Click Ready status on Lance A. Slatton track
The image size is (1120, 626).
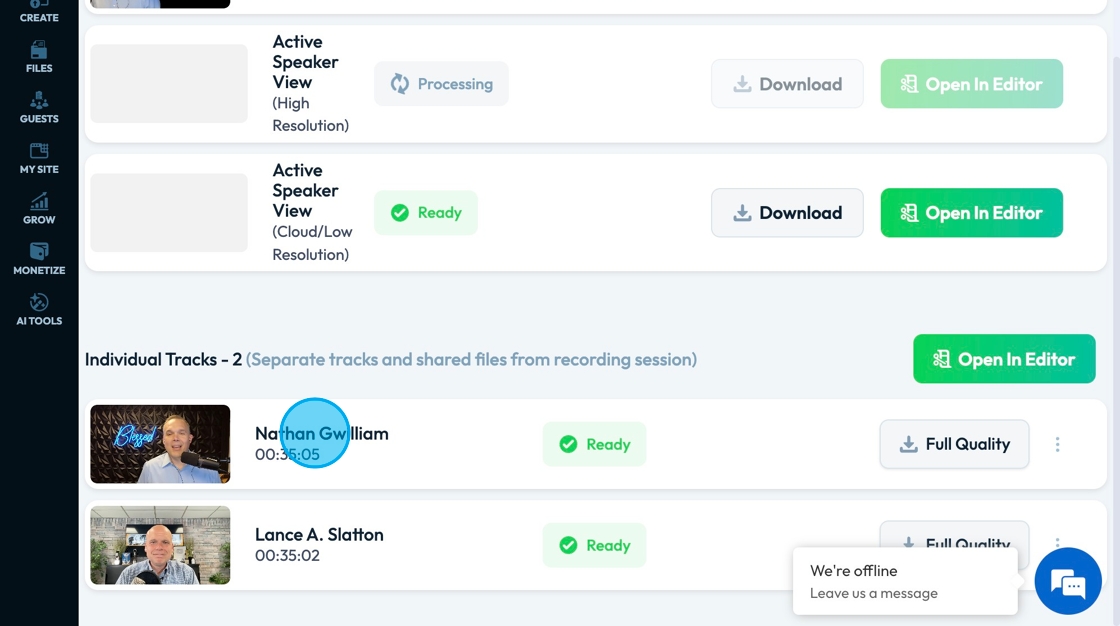click(x=594, y=545)
